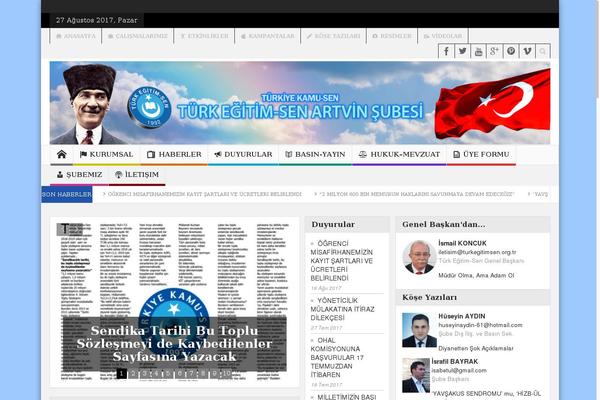Click the date 27 Ağustos 2017, Pazar

click(96, 20)
